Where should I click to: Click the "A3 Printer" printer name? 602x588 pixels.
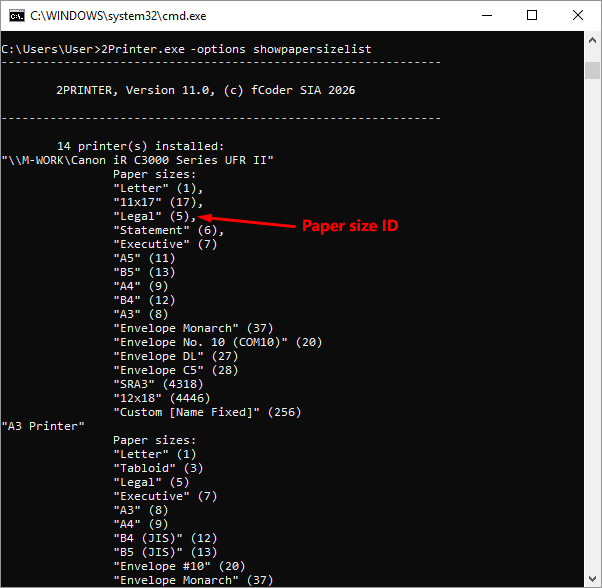pyautogui.click(x=43, y=426)
